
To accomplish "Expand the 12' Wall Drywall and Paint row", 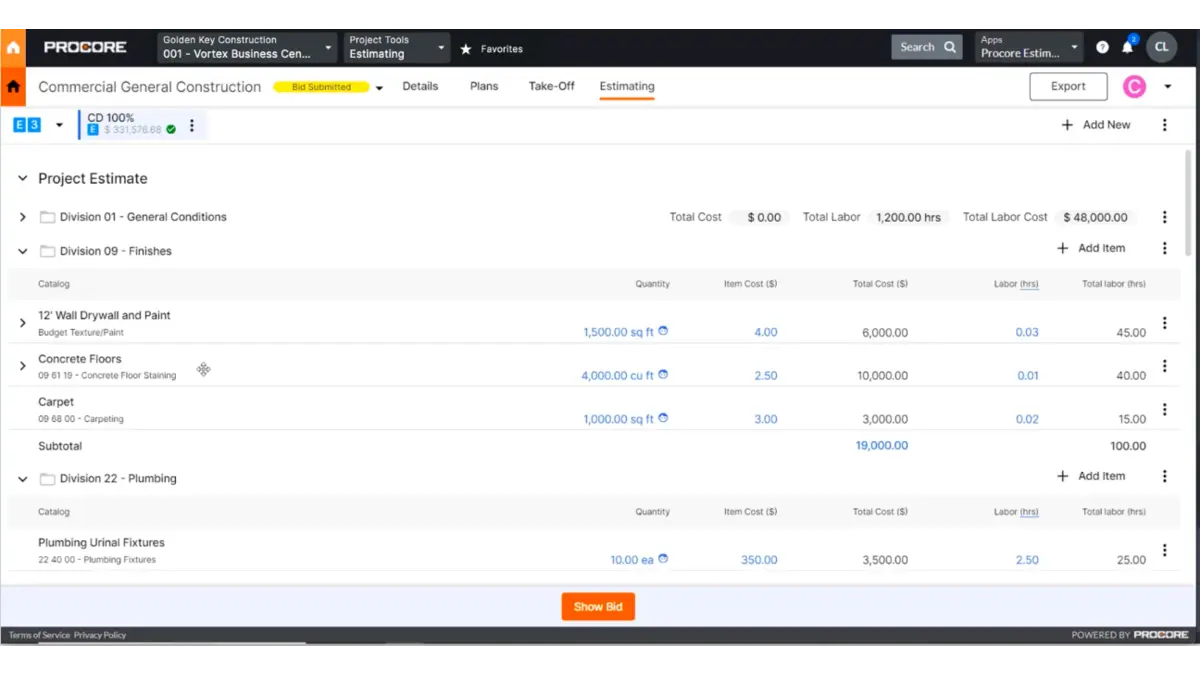I will tap(23, 323).
